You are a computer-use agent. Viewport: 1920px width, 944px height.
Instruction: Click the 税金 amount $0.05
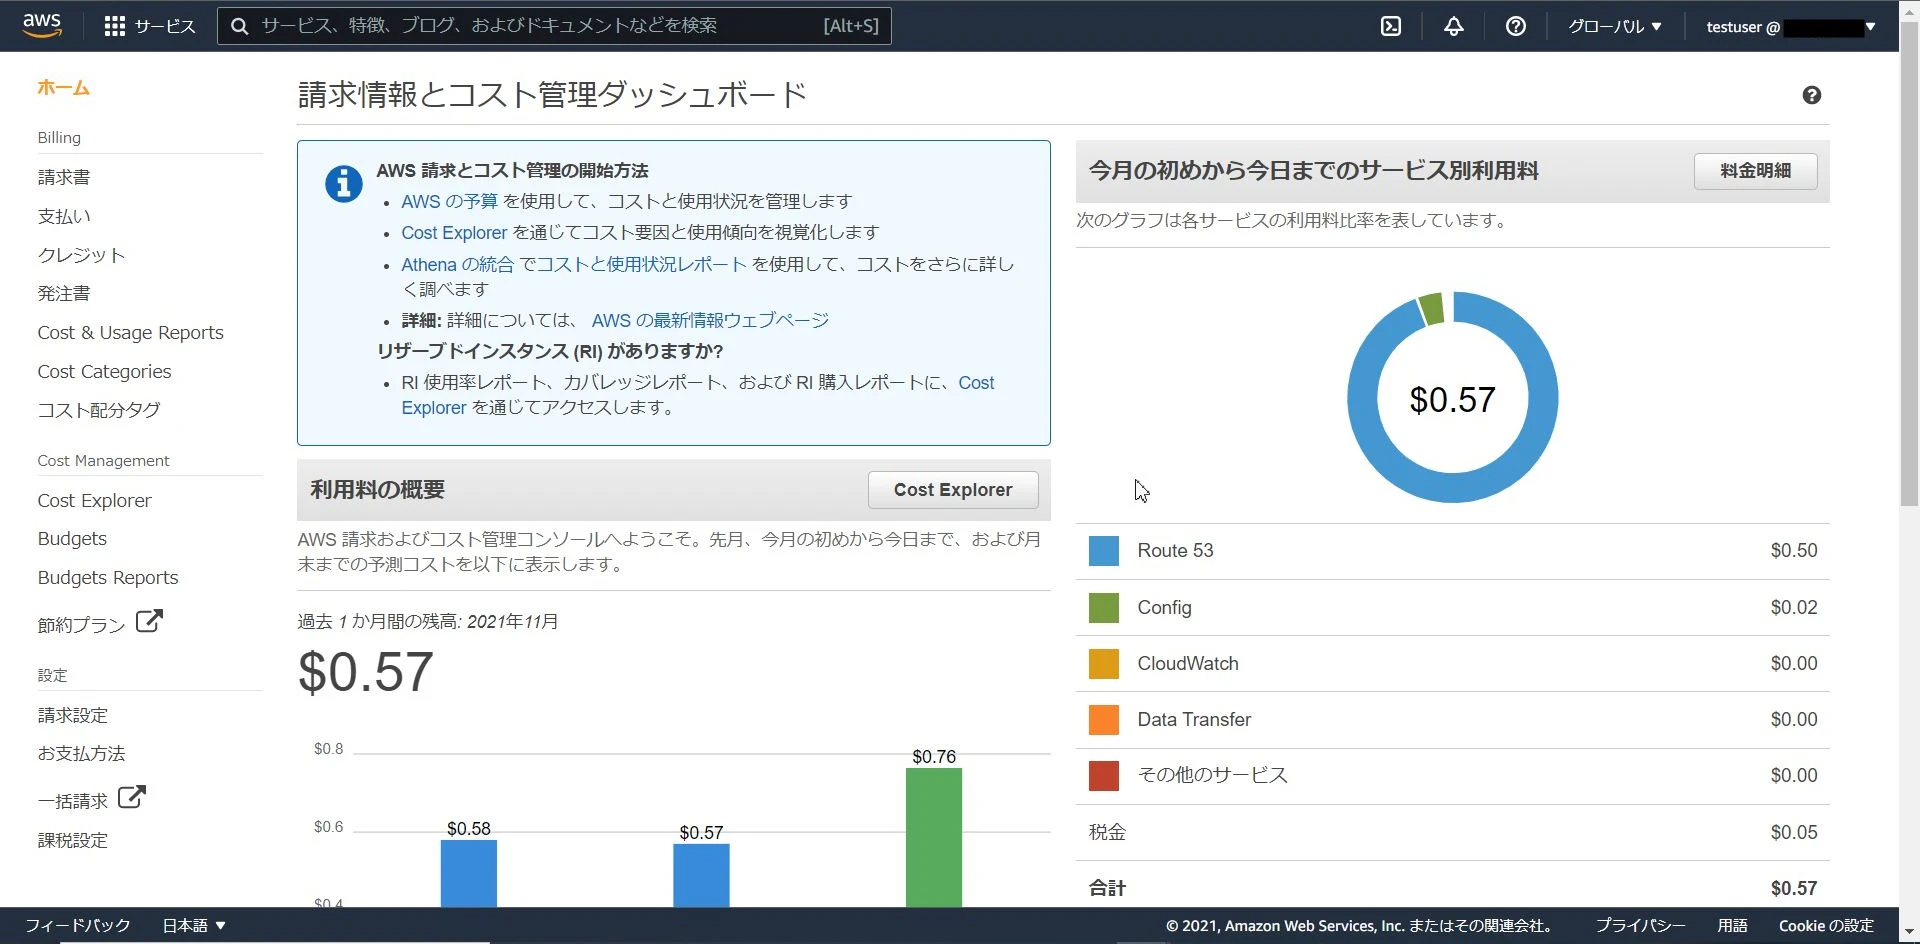[x=1794, y=832]
